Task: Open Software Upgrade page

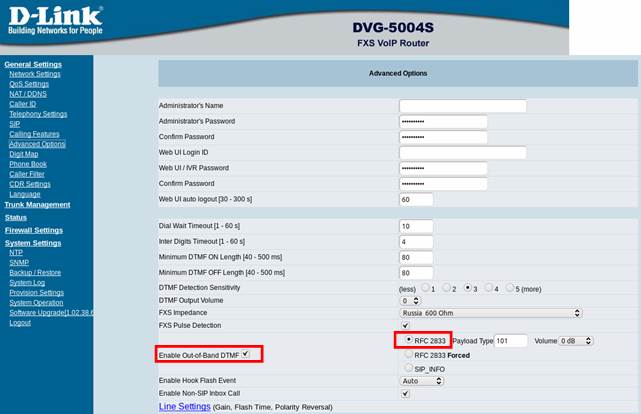Action: click(x=51, y=313)
